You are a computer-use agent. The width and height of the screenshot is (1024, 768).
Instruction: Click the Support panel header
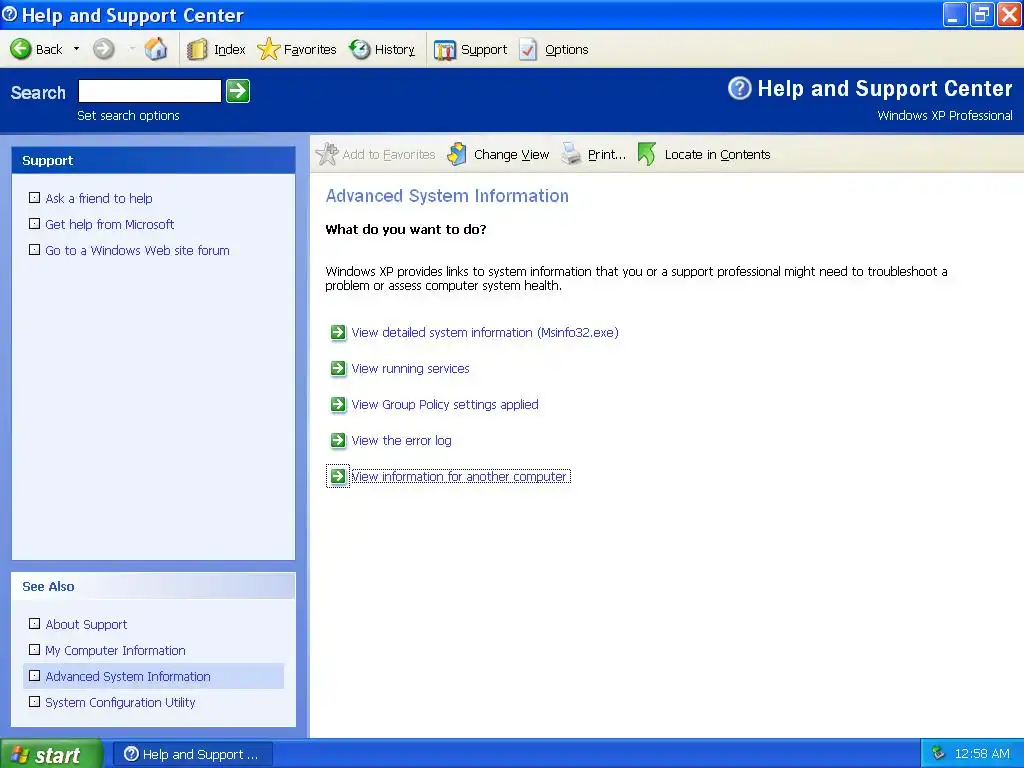153,161
